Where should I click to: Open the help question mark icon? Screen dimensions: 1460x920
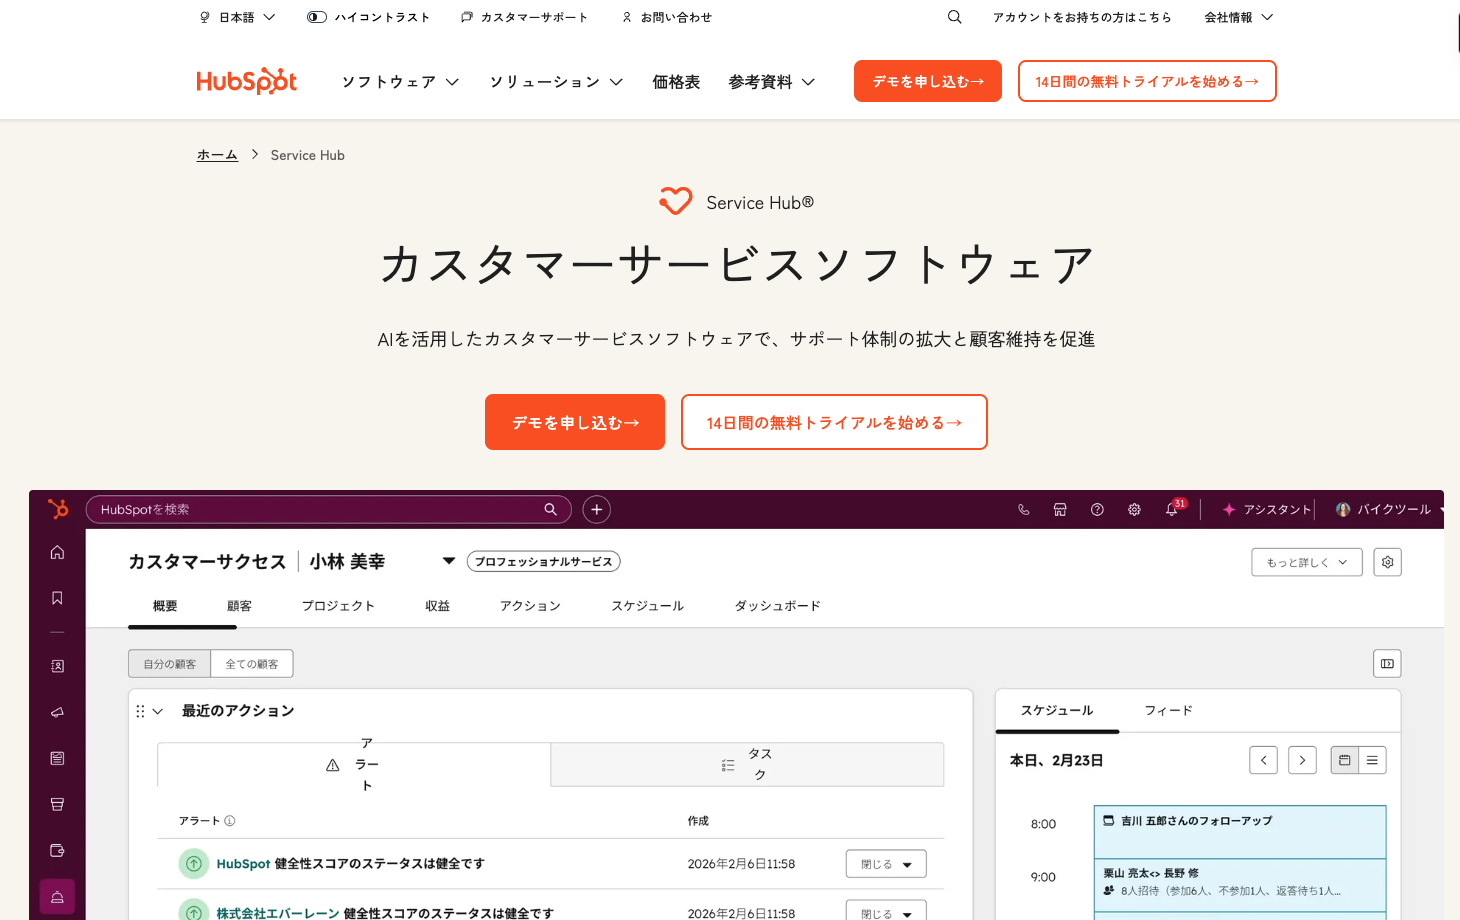click(1097, 510)
